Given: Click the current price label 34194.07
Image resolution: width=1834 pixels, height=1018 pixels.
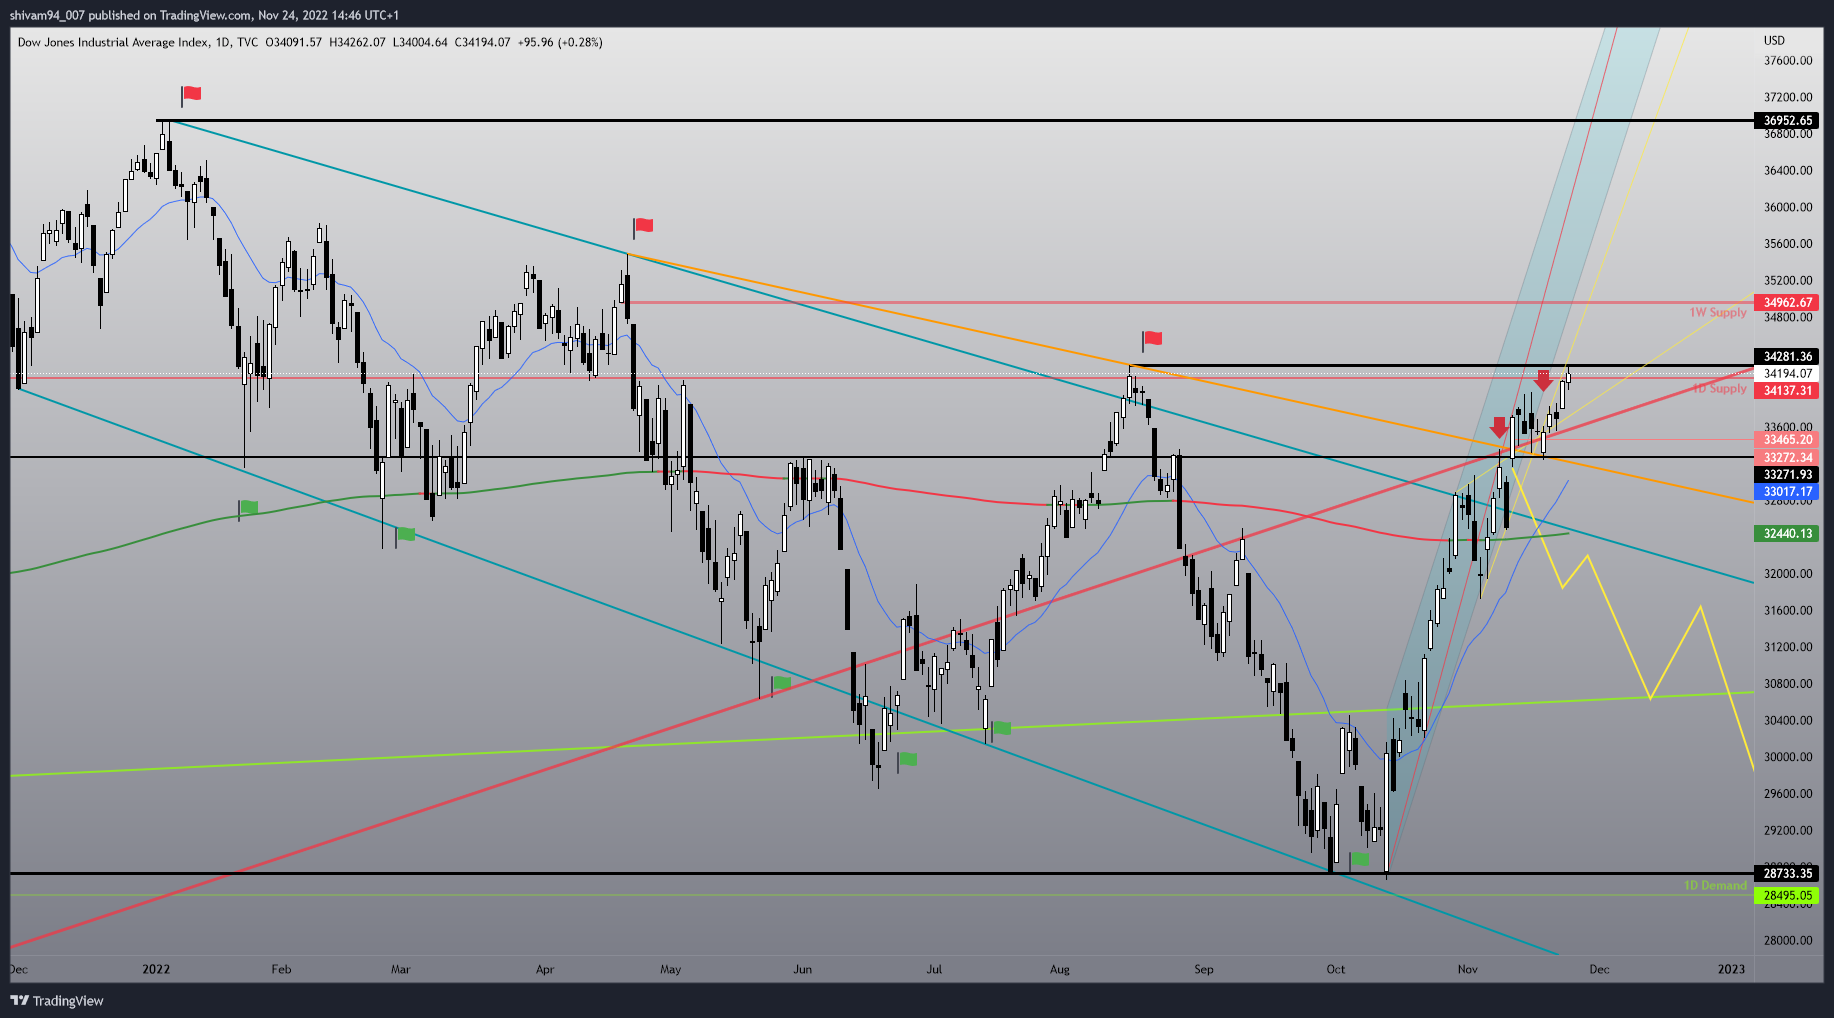Looking at the screenshot, I should (1787, 374).
